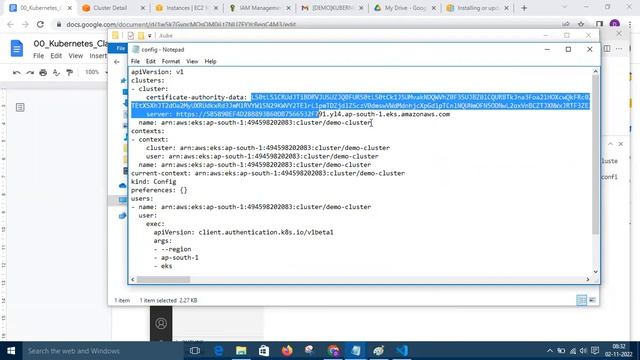Open Microsoft Store from taskbar
This screenshot has height=360, width=640.
tap(264, 351)
